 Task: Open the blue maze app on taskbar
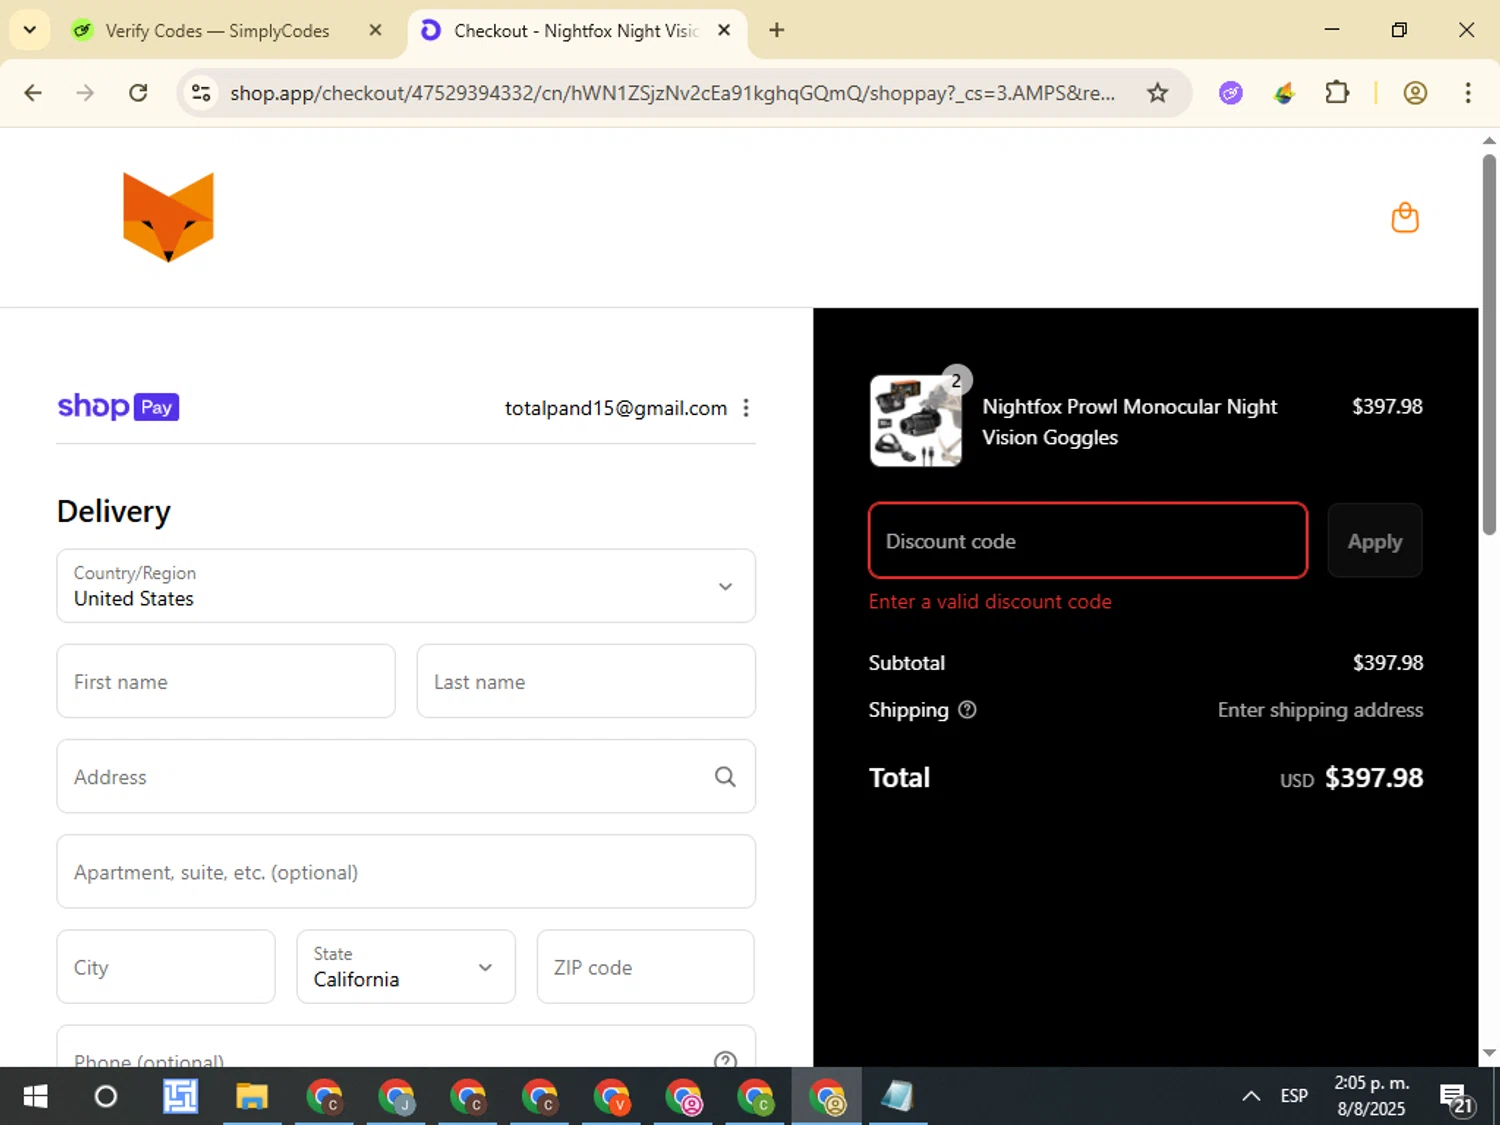(181, 1097)
